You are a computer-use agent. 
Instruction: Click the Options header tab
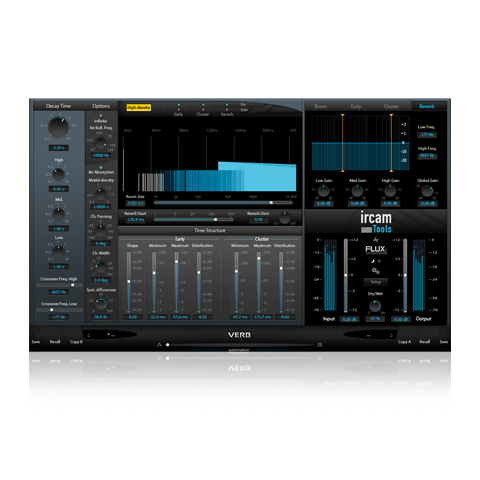coord(101,106)
